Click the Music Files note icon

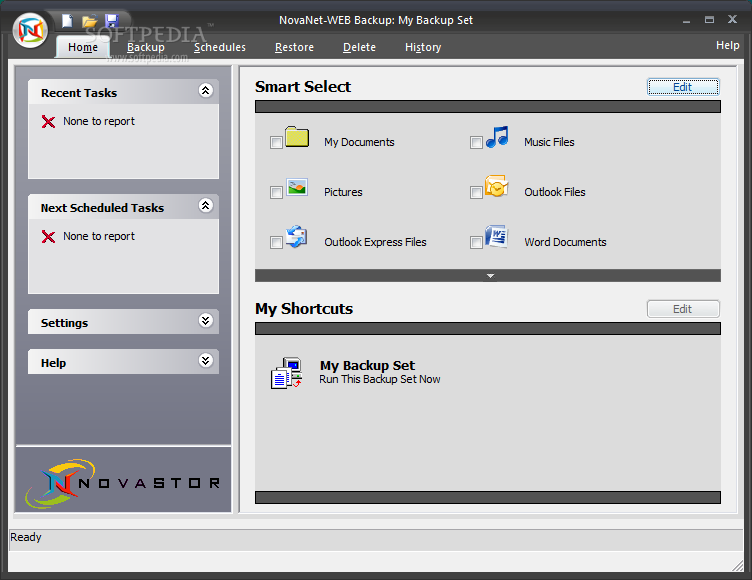coord(497,137)
